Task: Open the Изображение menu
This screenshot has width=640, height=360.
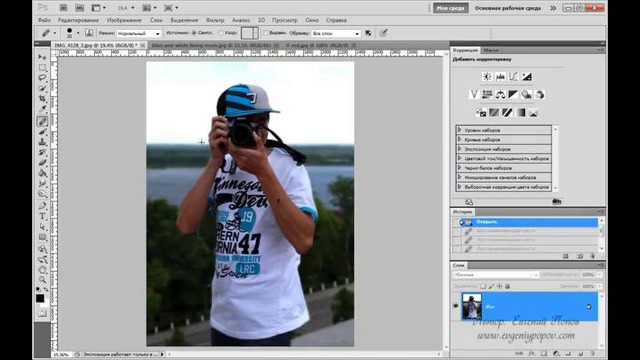Action: tap(124, 20)
